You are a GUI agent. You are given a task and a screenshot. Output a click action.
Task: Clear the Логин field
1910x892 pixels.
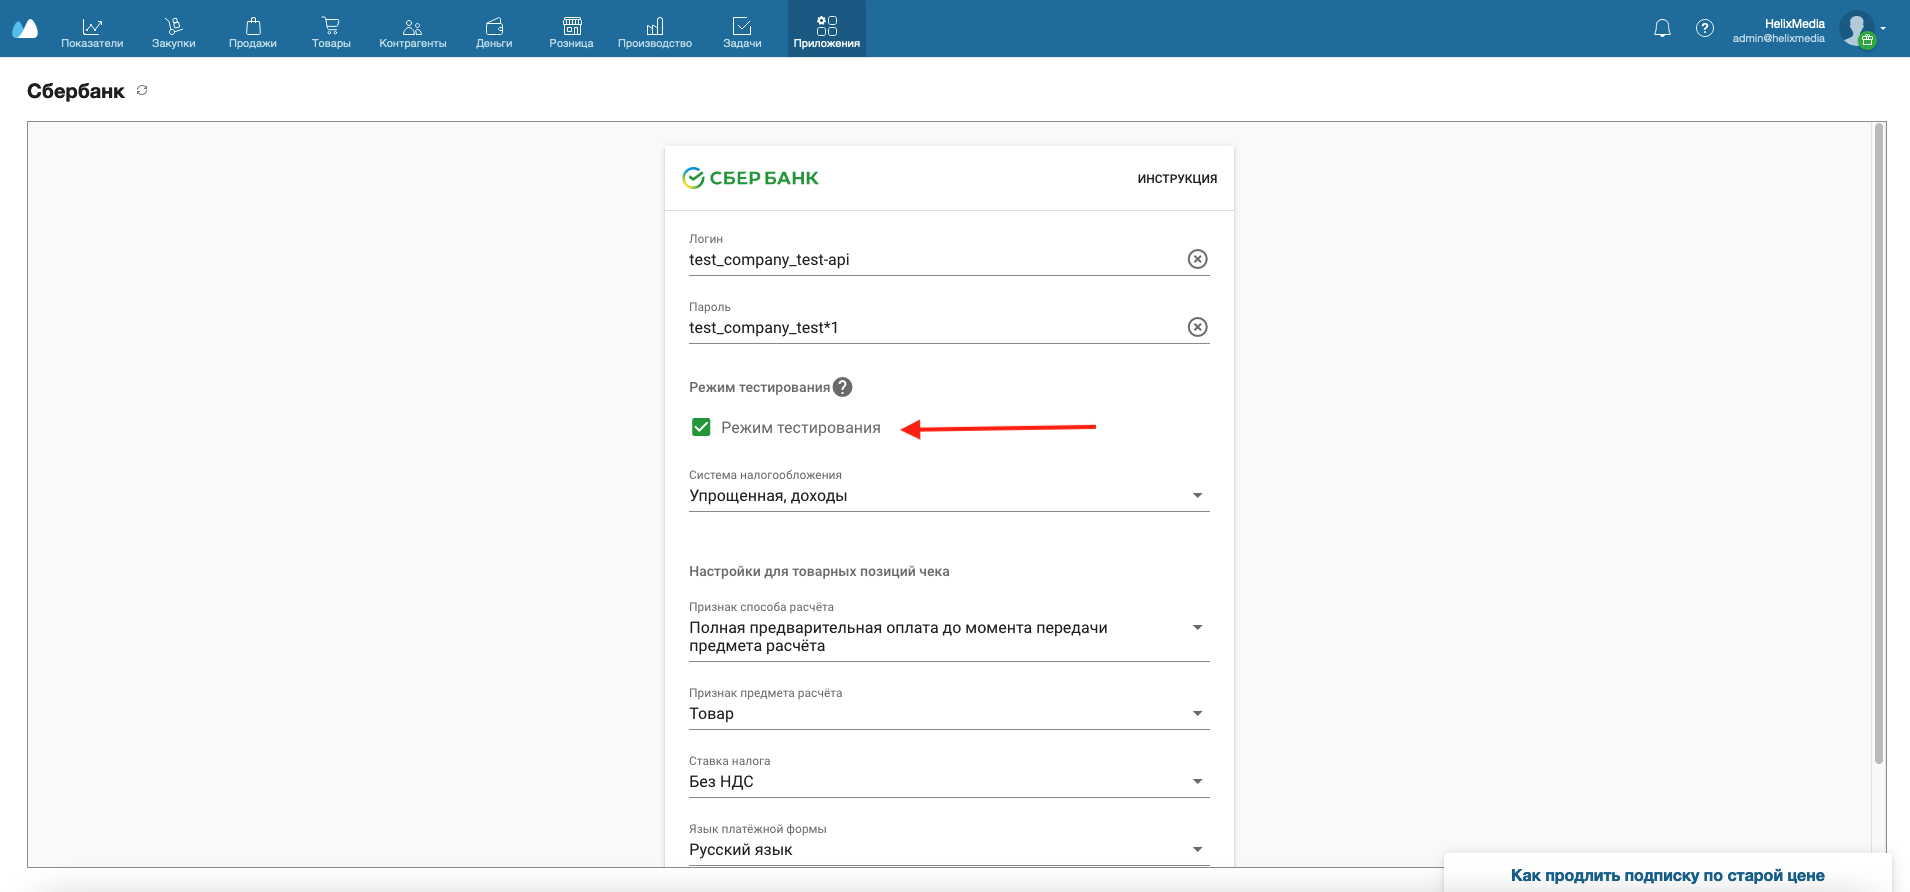point(1197,259)
